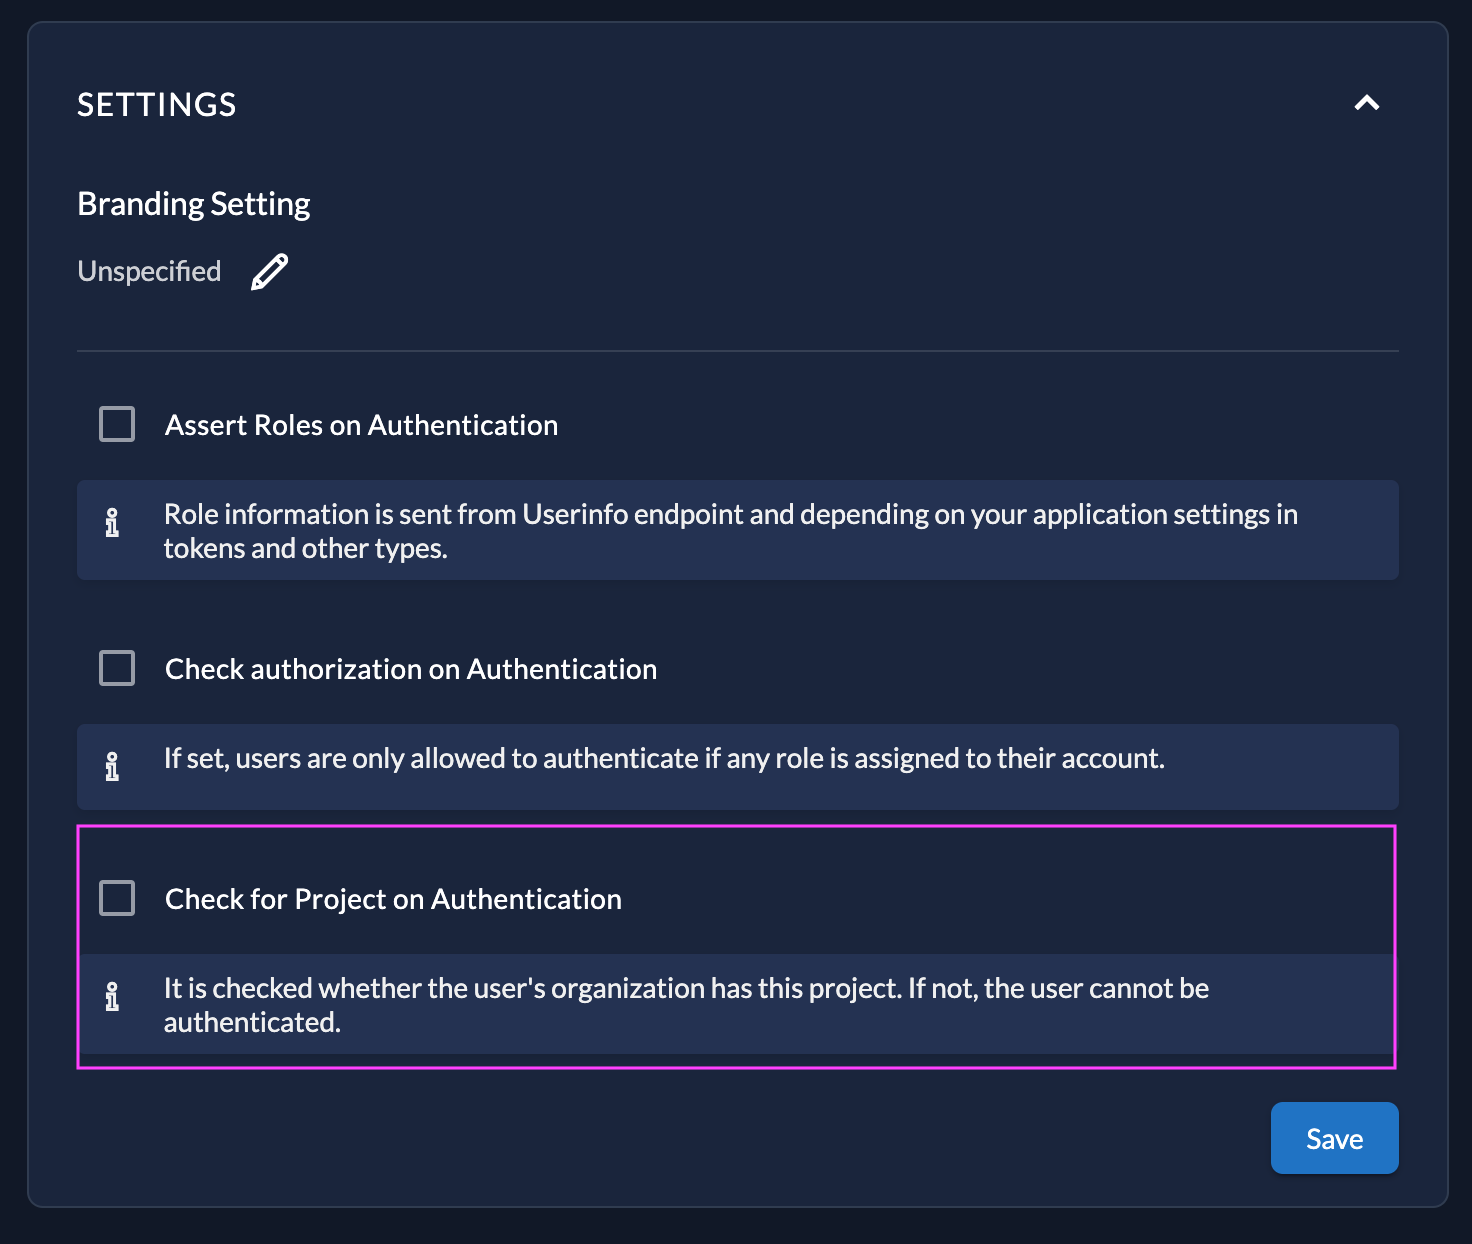Enable Check for Project on Authentication
1472x1244 pixels.
coord(116,898)
